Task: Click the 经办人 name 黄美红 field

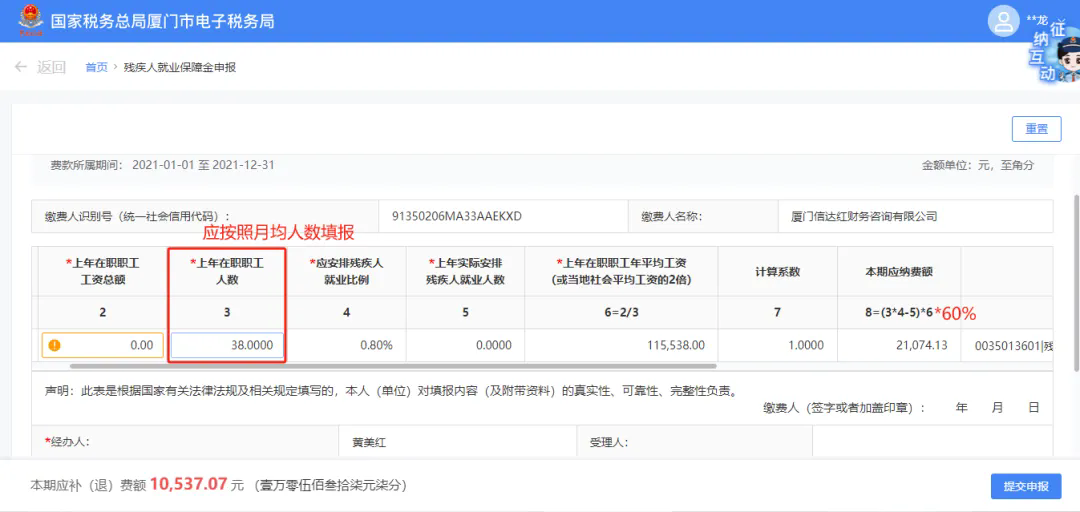Action: (x=457, y=442)
